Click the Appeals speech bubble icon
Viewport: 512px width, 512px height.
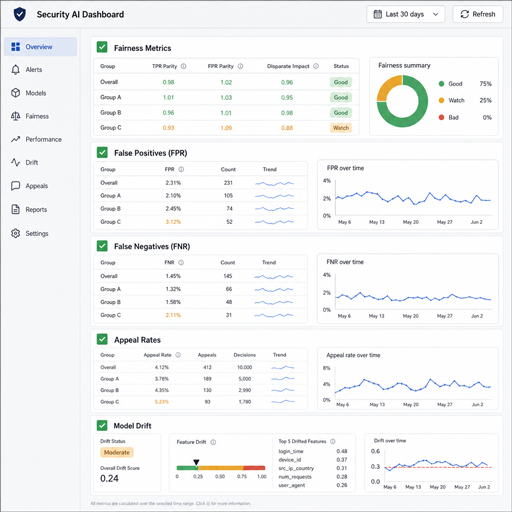pyautogui.click(x=15, y=186)
